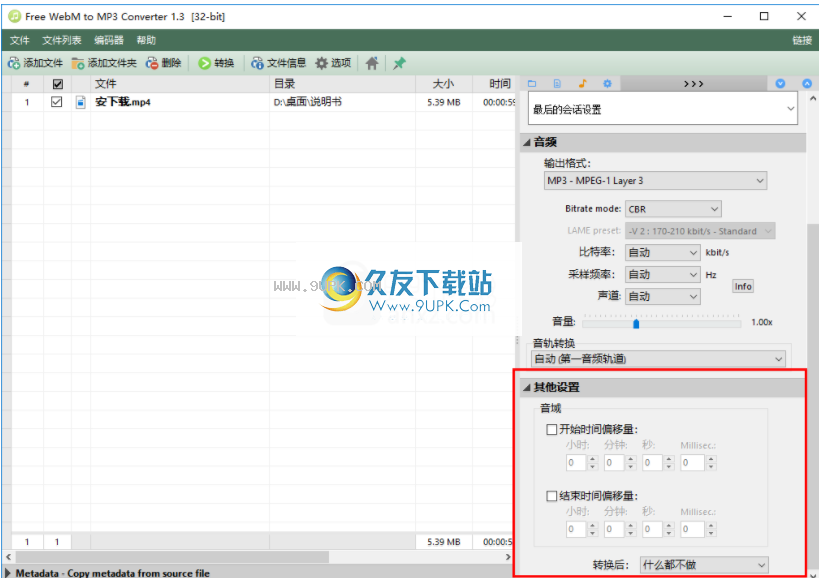Open the folder tab icon in settings panel
Viewport: 819px width, 578px height.
[532, 84]
